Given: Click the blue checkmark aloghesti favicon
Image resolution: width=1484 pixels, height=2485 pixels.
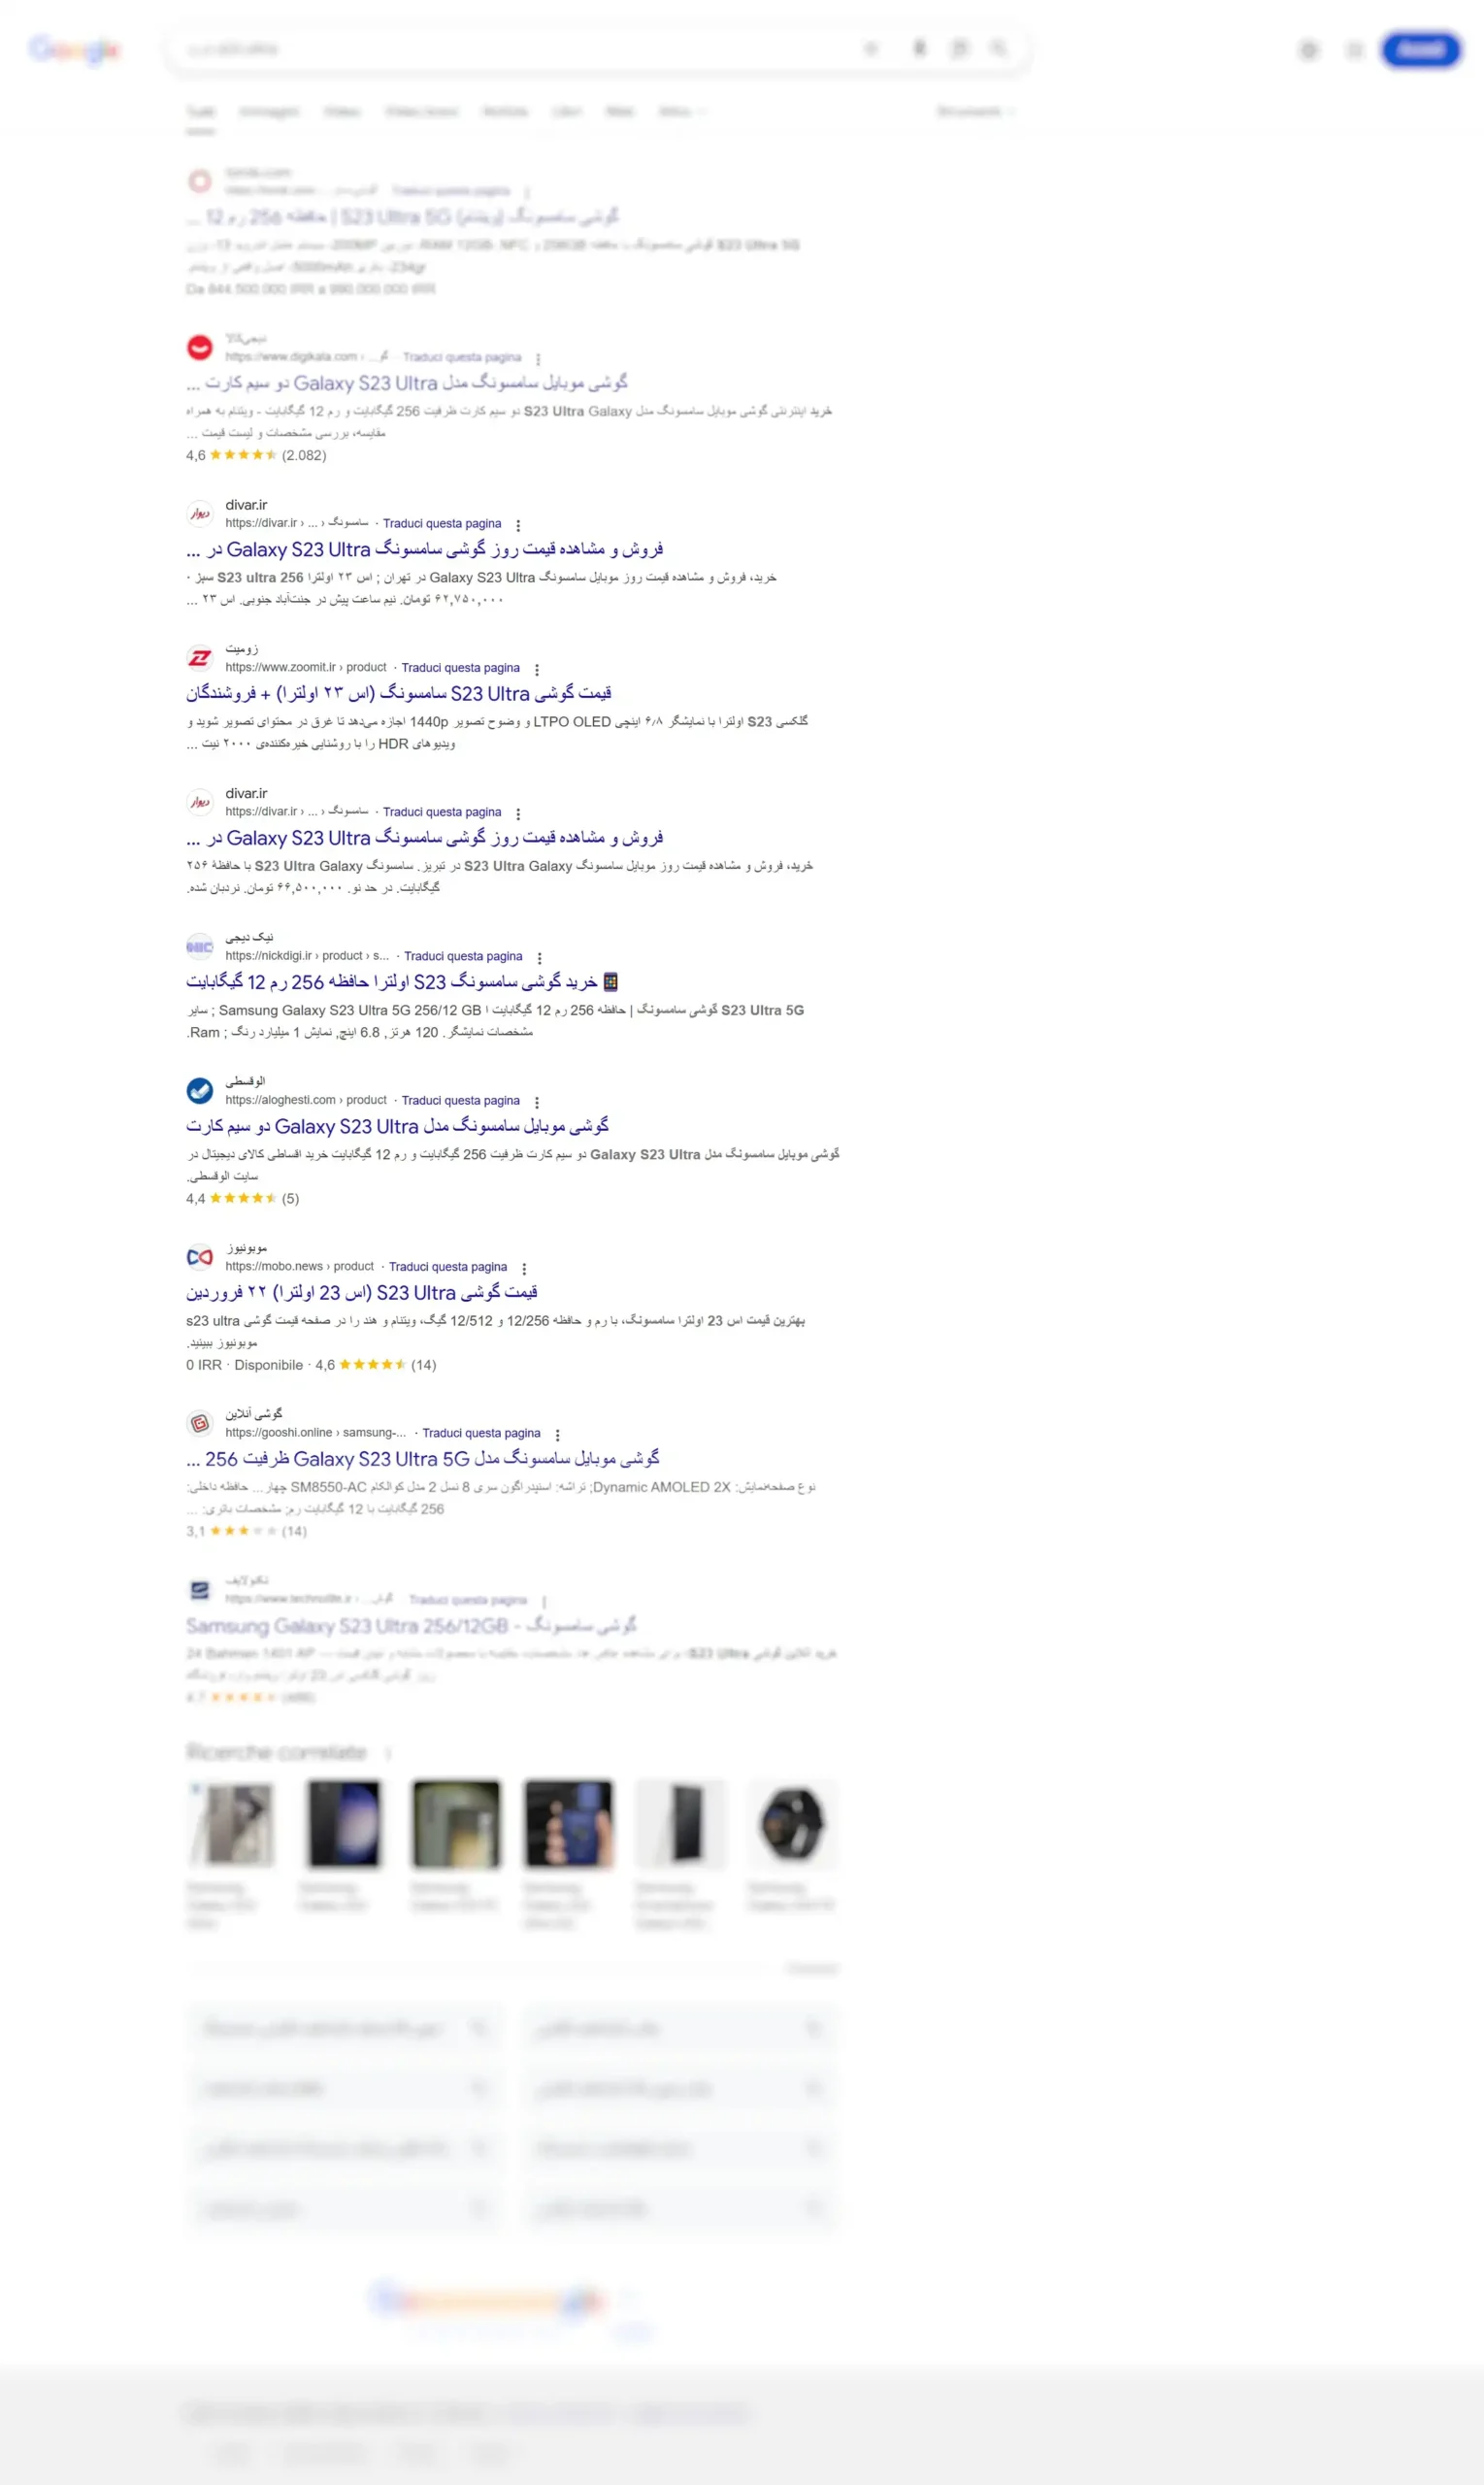Looking at the screenshot, I should 200,1090.
